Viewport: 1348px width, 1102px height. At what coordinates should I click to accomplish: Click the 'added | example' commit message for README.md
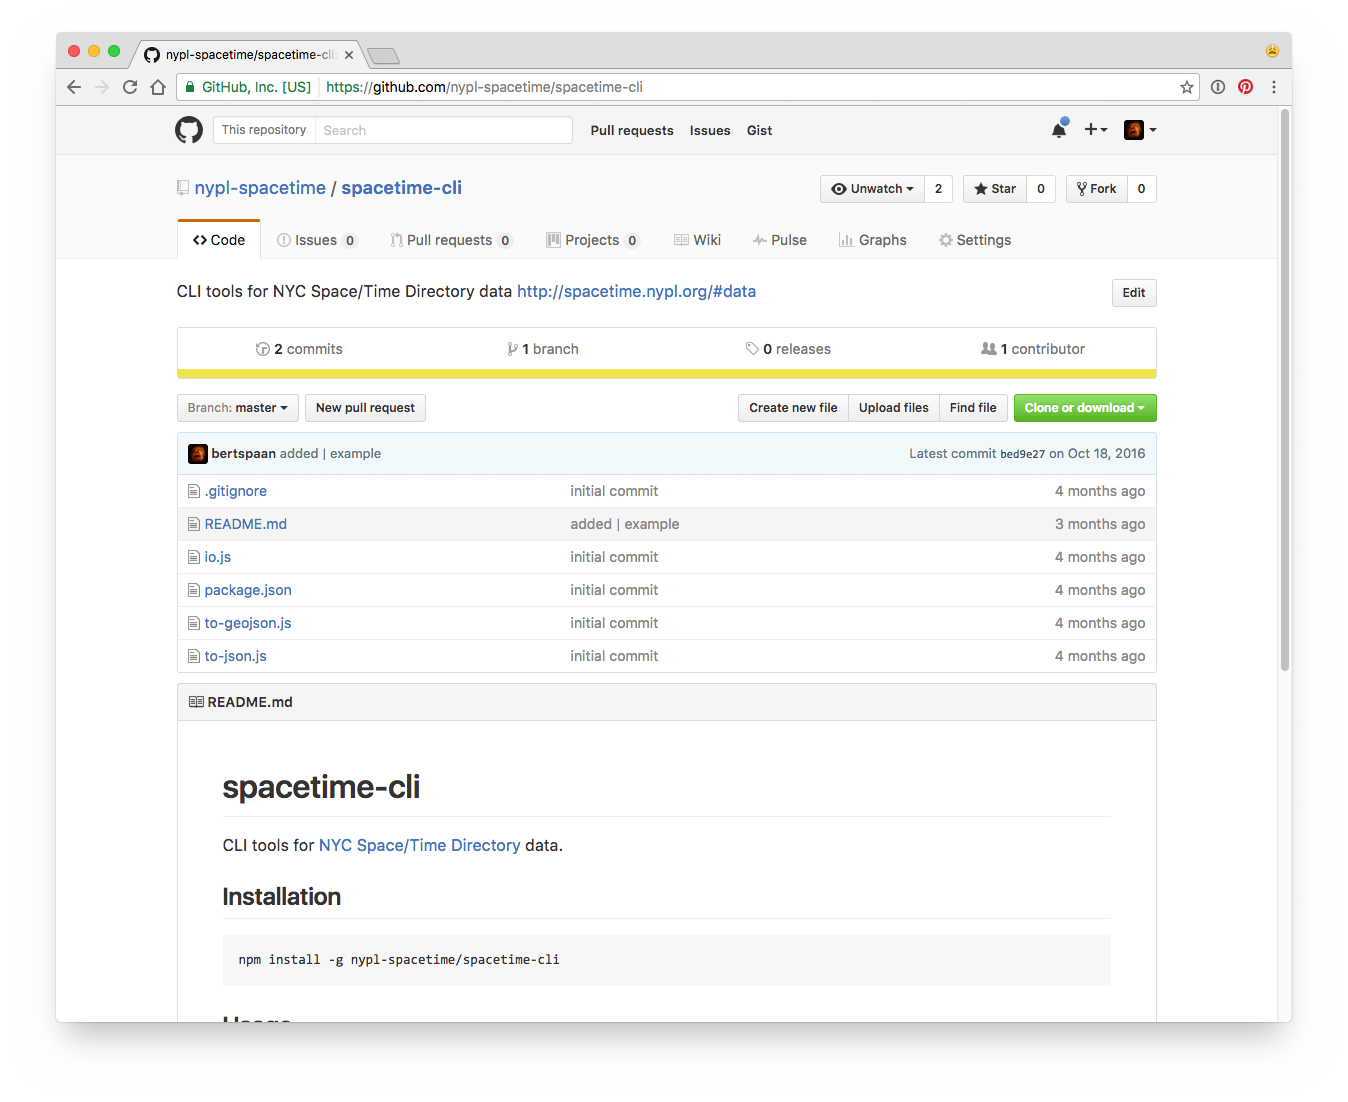click(625, 524)
